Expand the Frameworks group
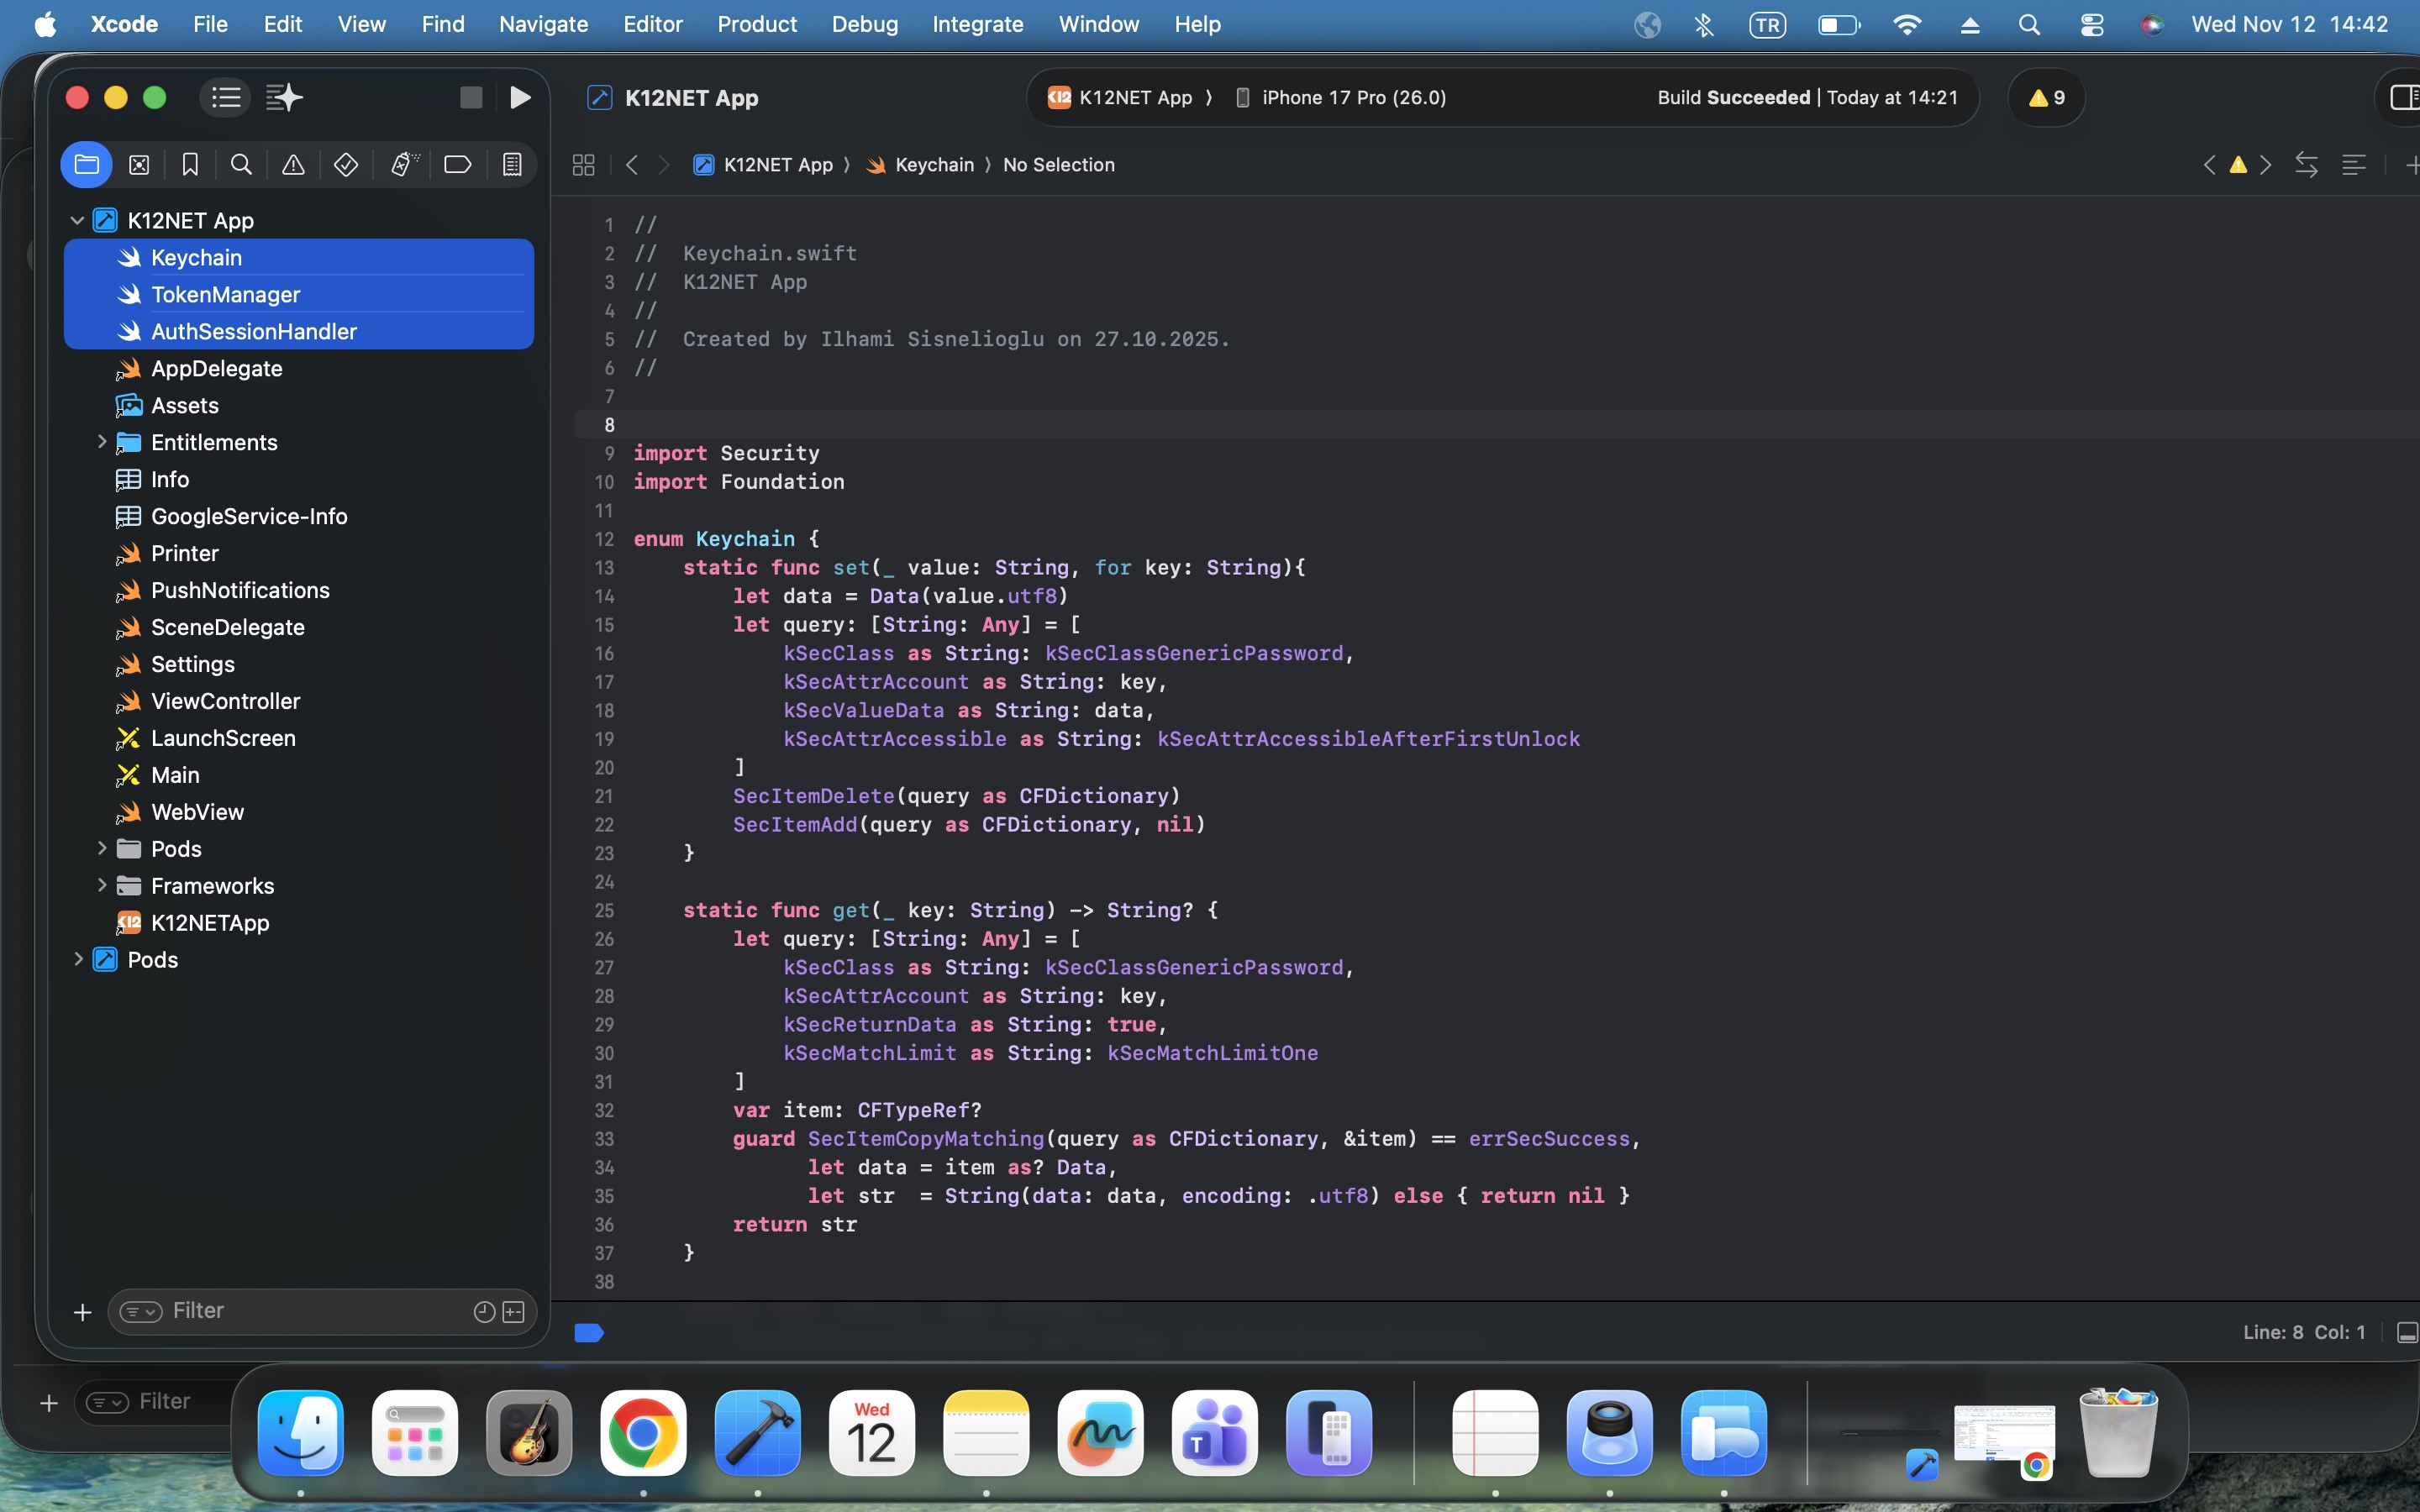This screenshot has width=2420, height=1512. [x=102, y=885]
